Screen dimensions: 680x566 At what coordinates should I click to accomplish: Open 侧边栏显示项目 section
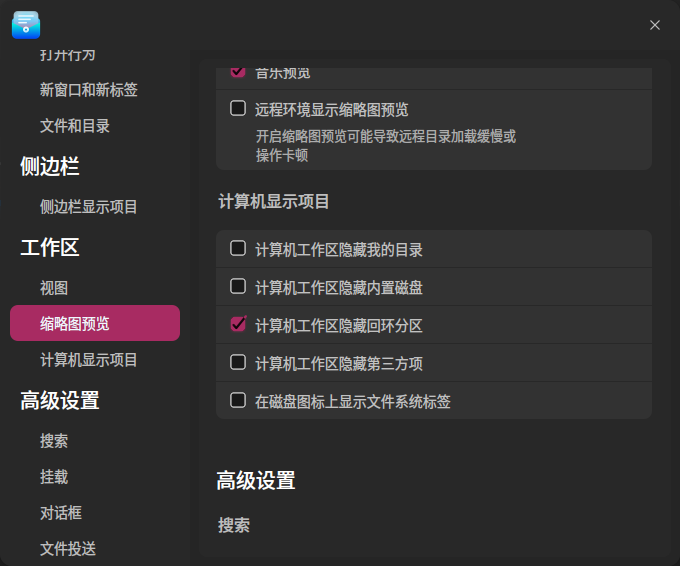89,207
